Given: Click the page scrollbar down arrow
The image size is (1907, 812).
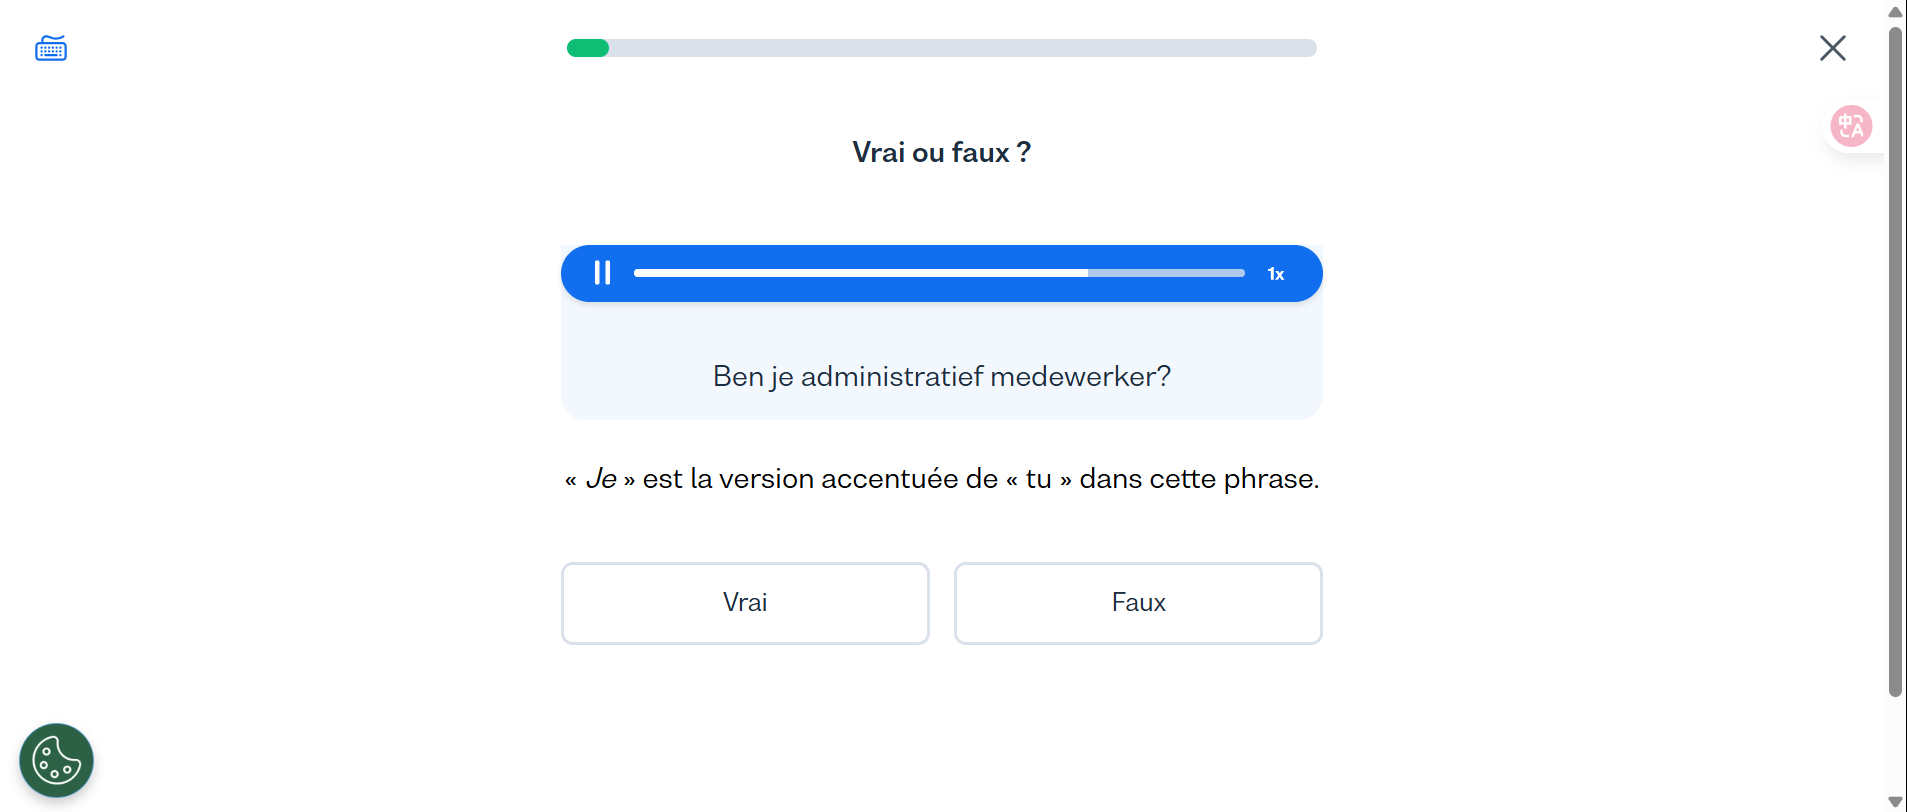Looking at the screenshot, I should 1895,801.
